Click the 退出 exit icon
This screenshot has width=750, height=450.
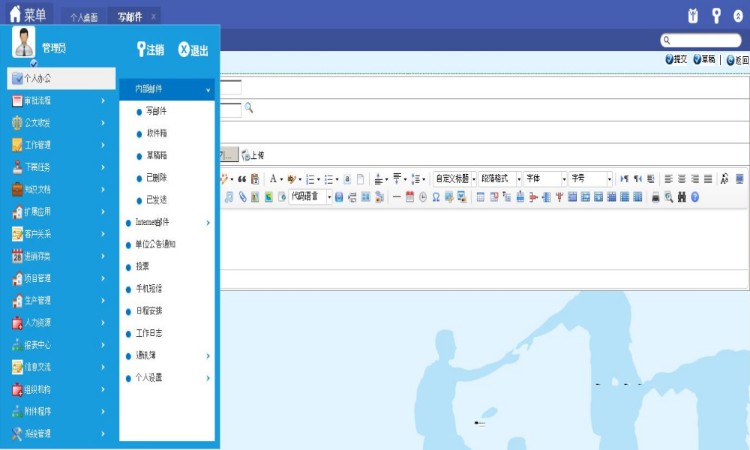[x=184, y=50]
